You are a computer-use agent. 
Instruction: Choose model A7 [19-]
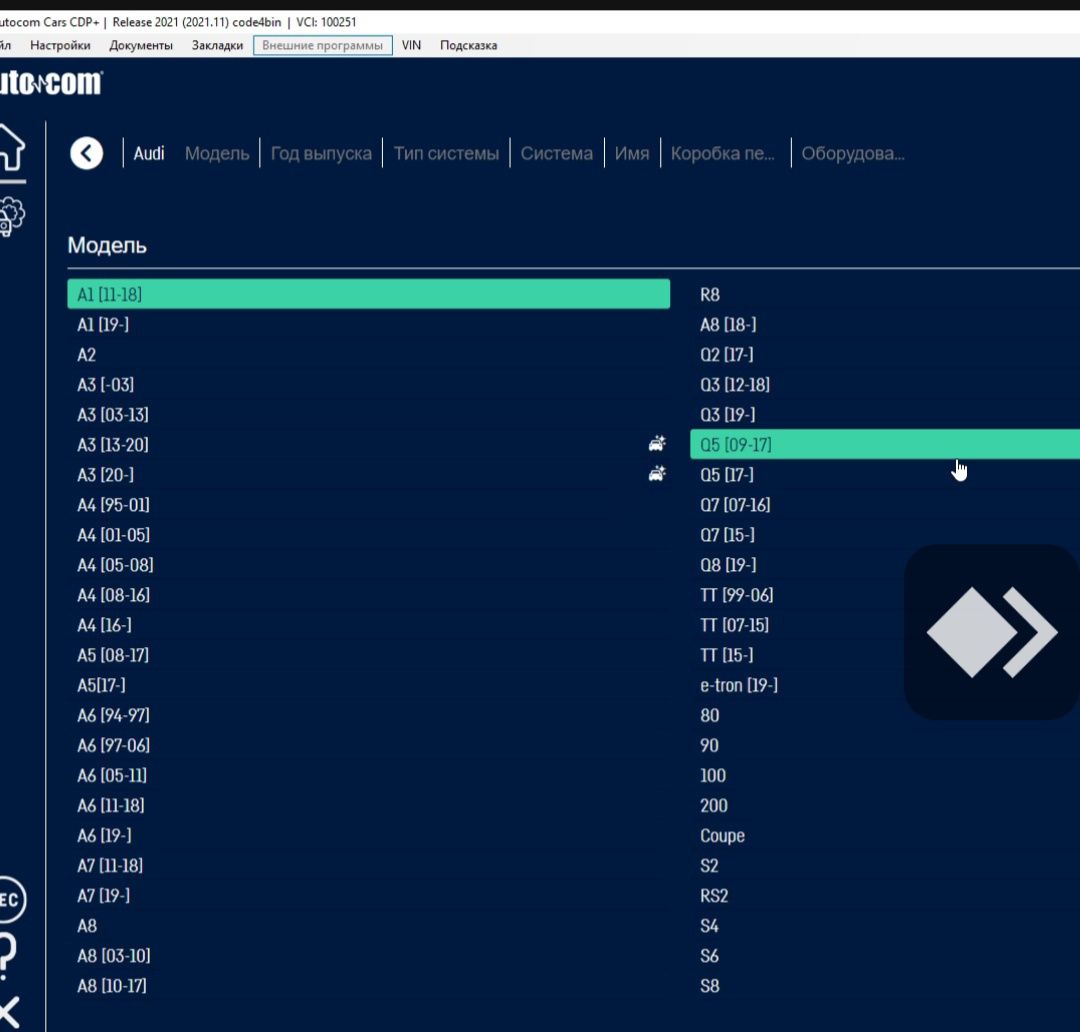point(368,896)
